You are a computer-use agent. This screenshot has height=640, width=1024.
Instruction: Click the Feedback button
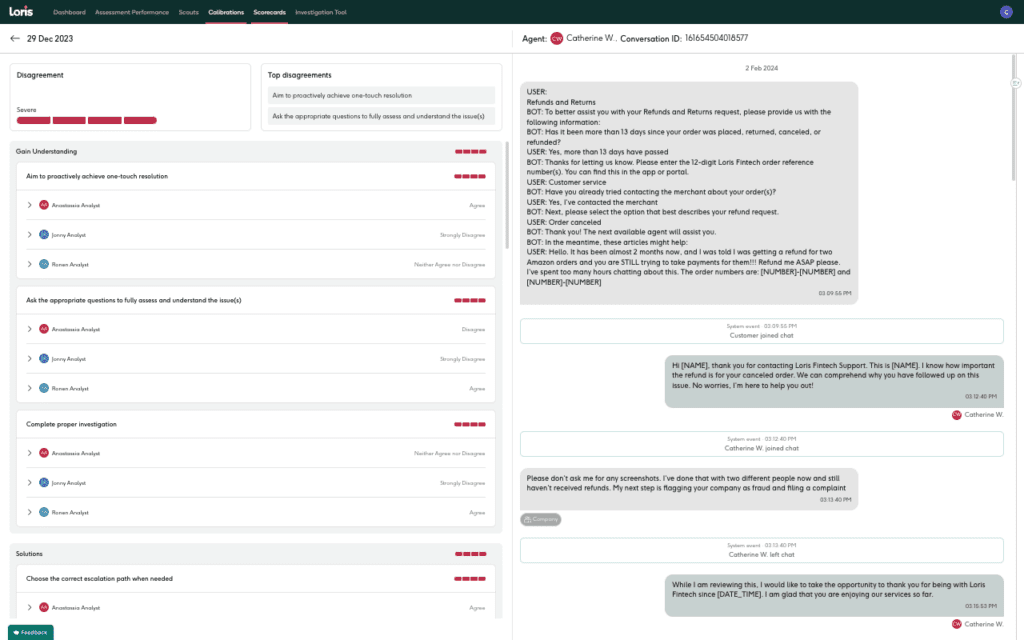pos(30,632)
